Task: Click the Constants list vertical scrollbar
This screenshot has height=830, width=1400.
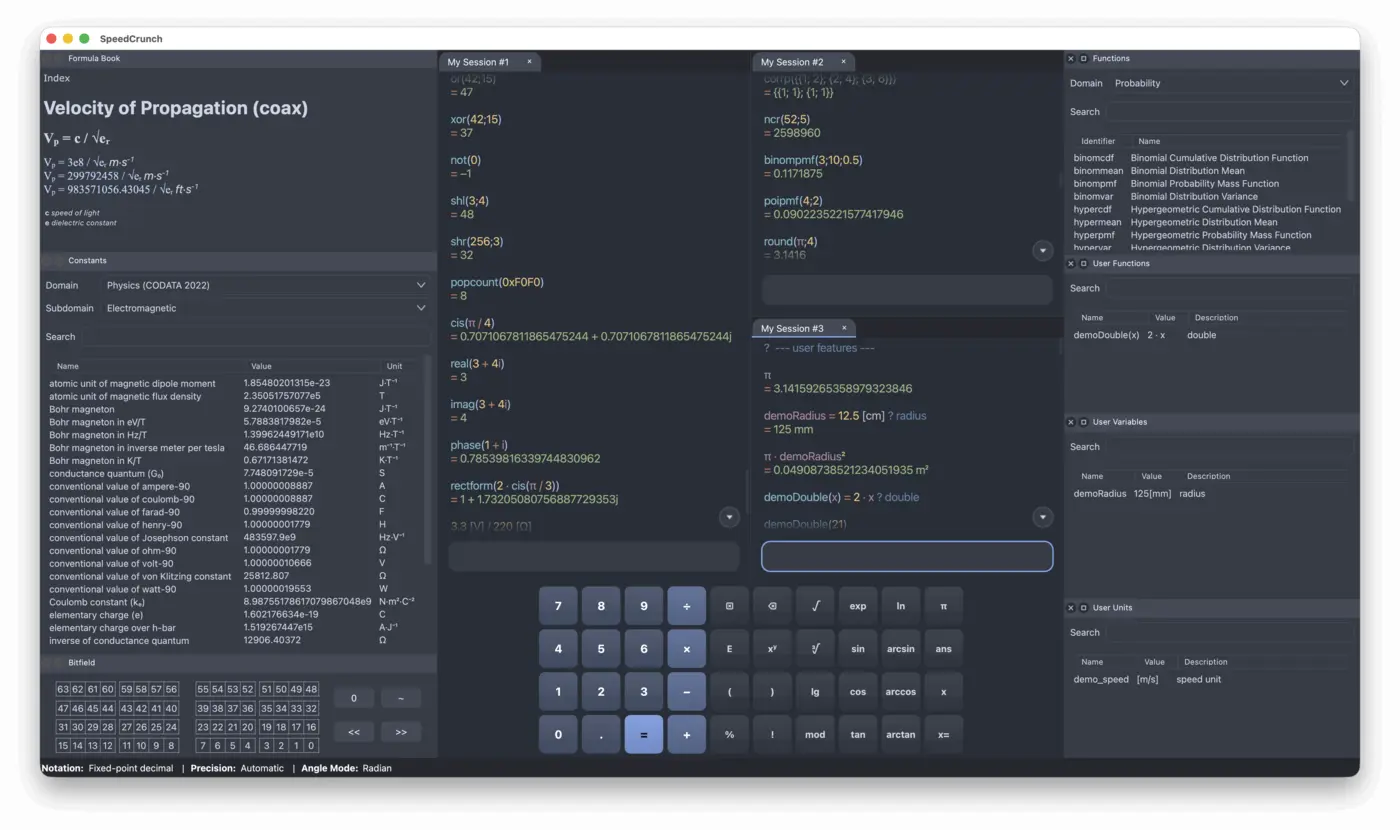Action: [429, 460]
